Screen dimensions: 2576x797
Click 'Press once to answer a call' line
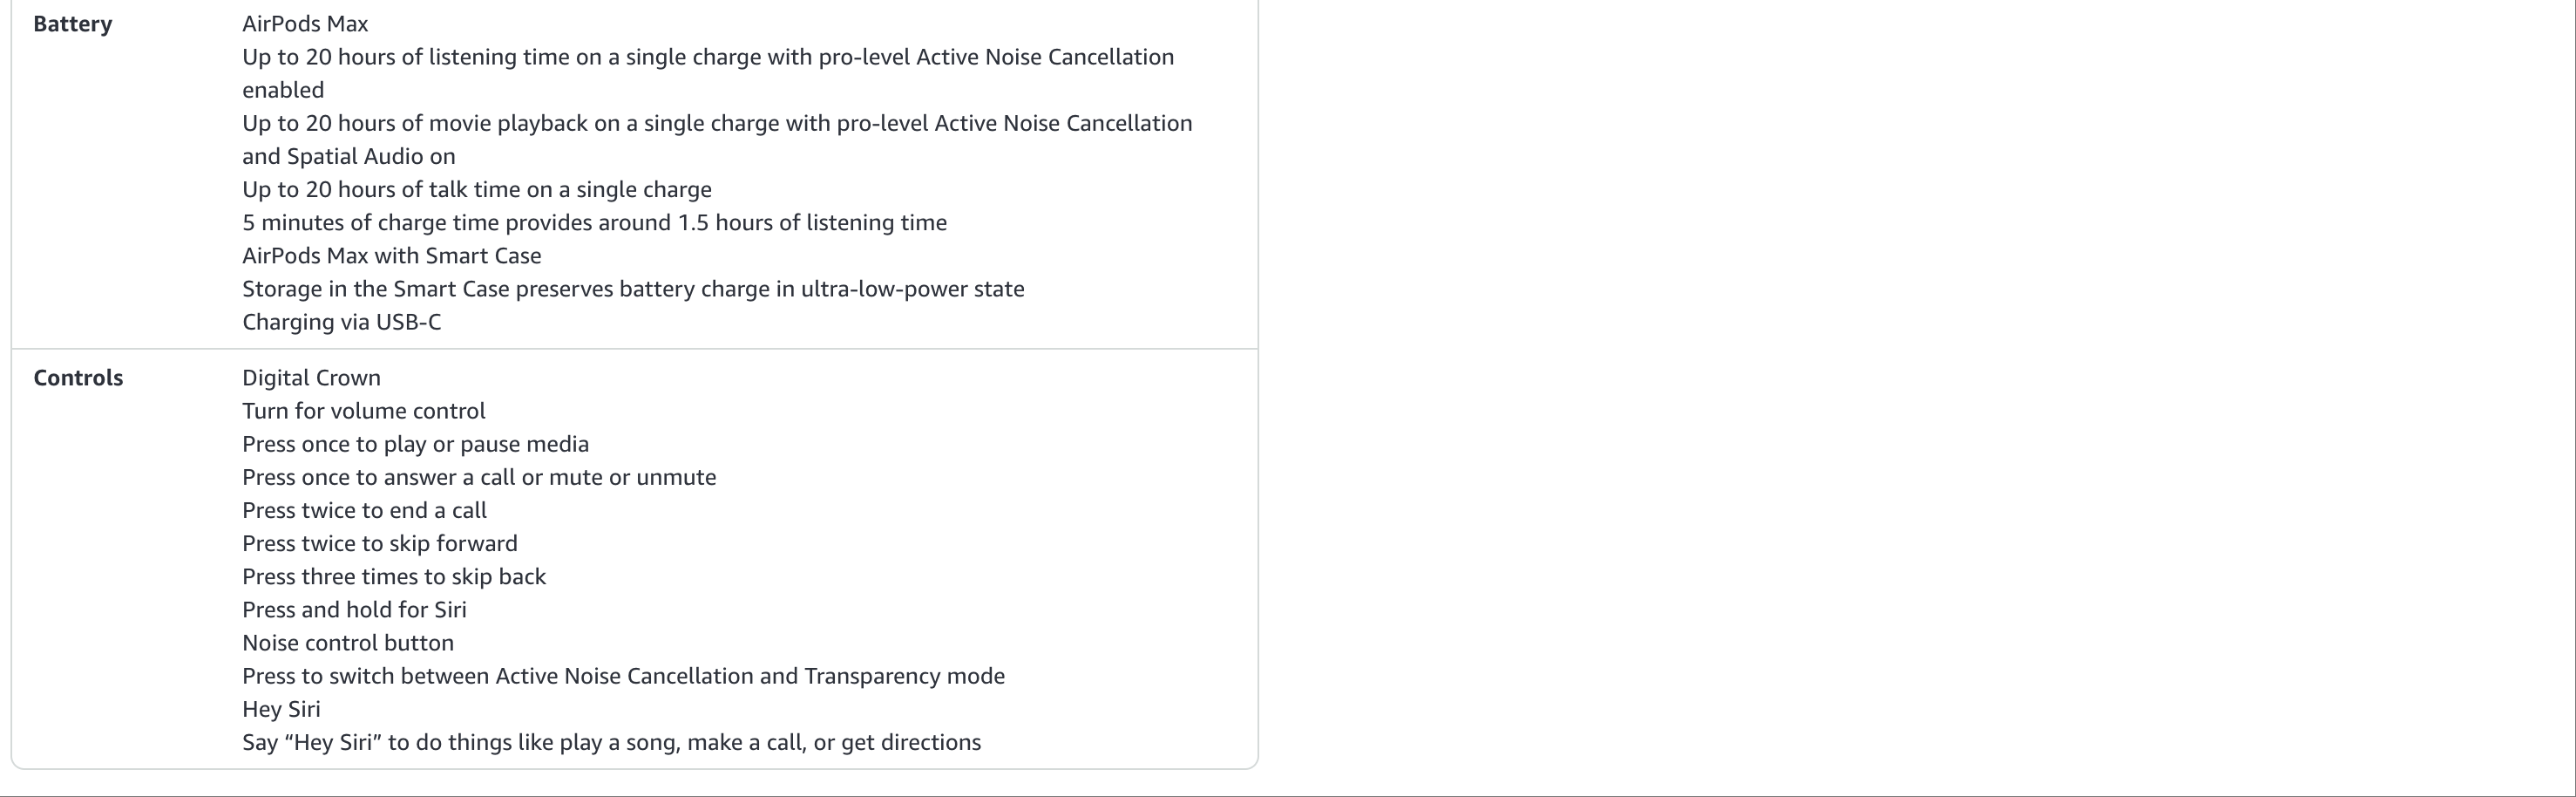479,476
